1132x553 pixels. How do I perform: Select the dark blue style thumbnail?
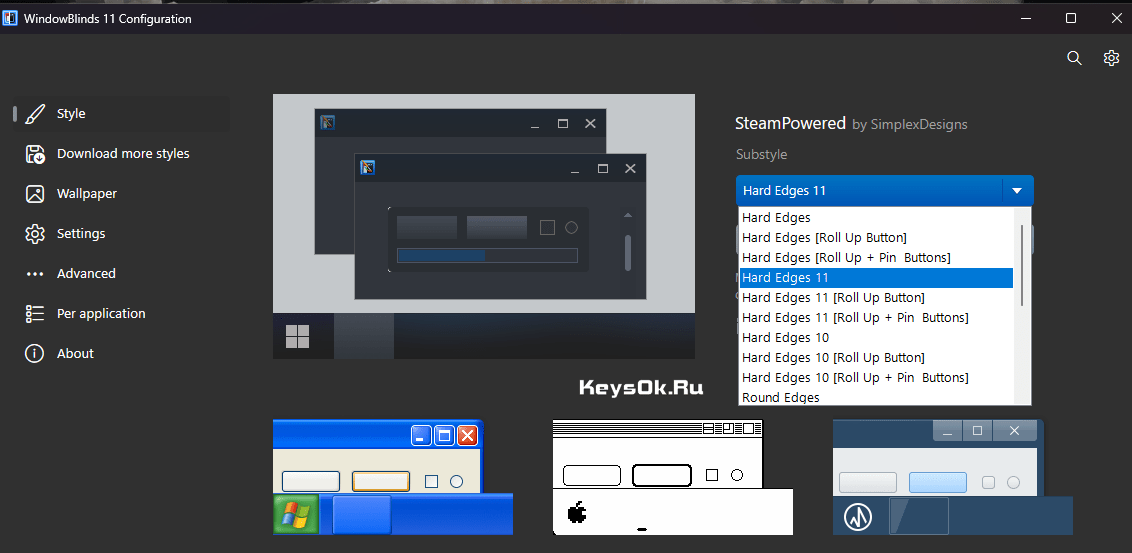point(953,477)
